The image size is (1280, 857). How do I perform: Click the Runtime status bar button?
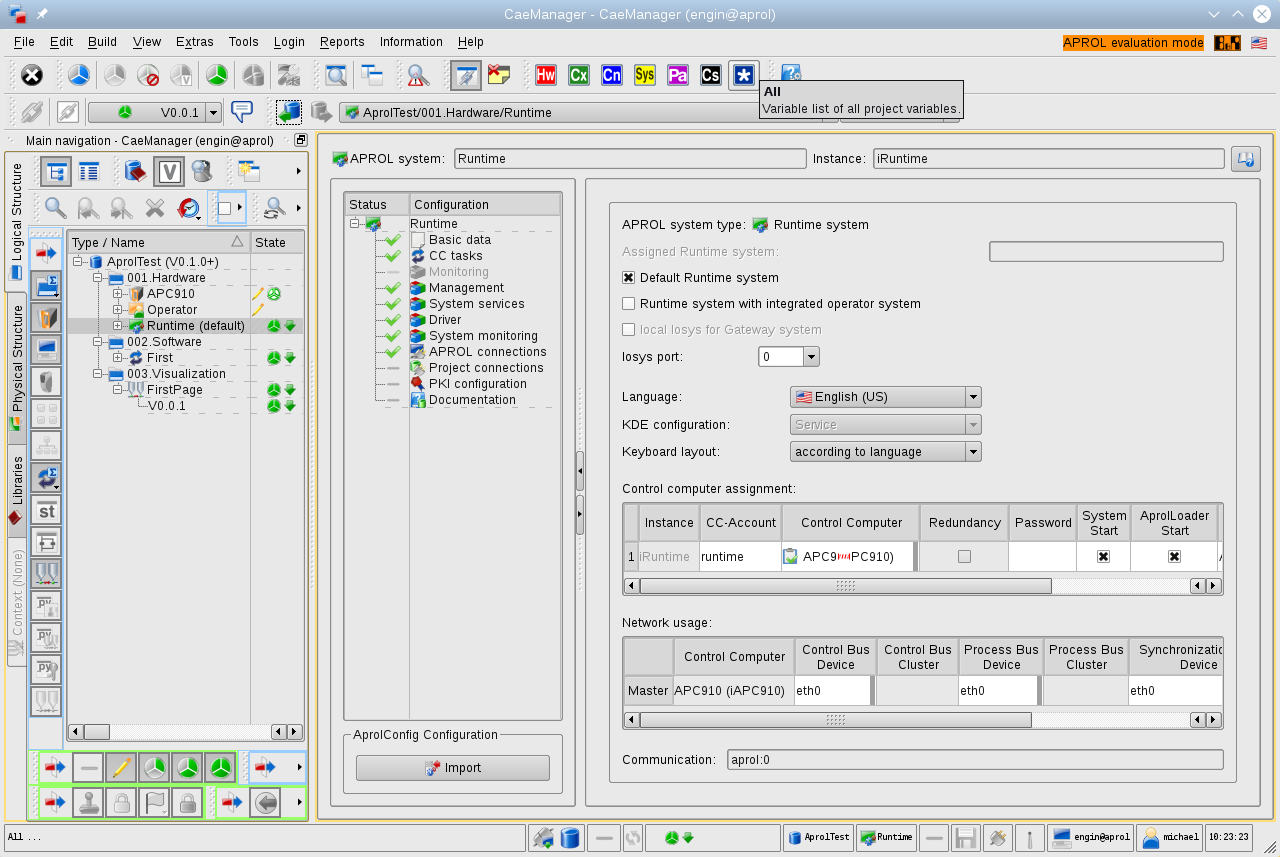[887, 837]
